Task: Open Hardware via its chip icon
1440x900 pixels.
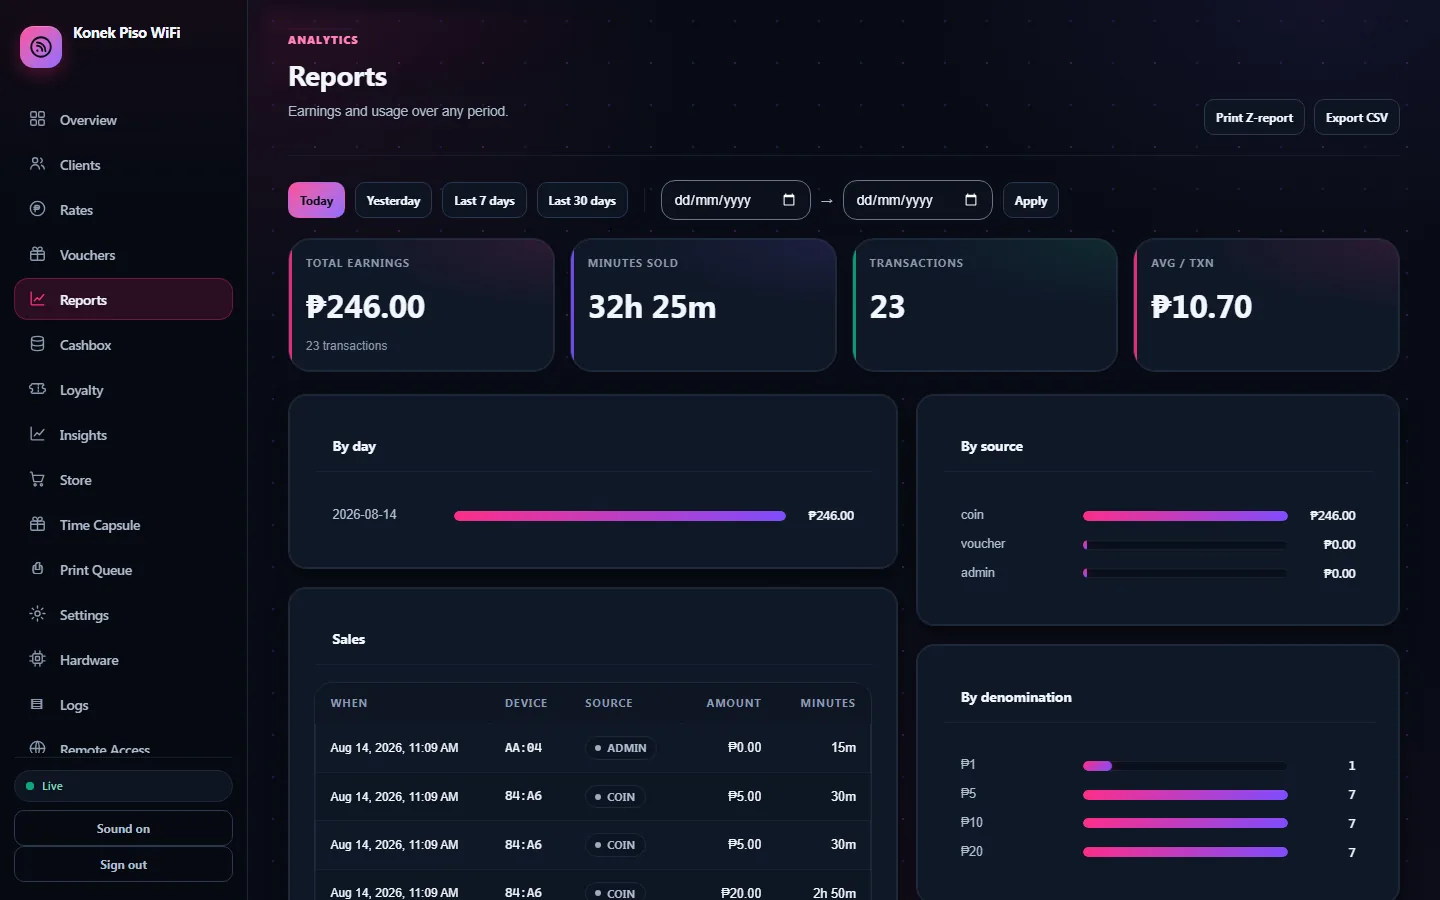Action: coord(38,659)
